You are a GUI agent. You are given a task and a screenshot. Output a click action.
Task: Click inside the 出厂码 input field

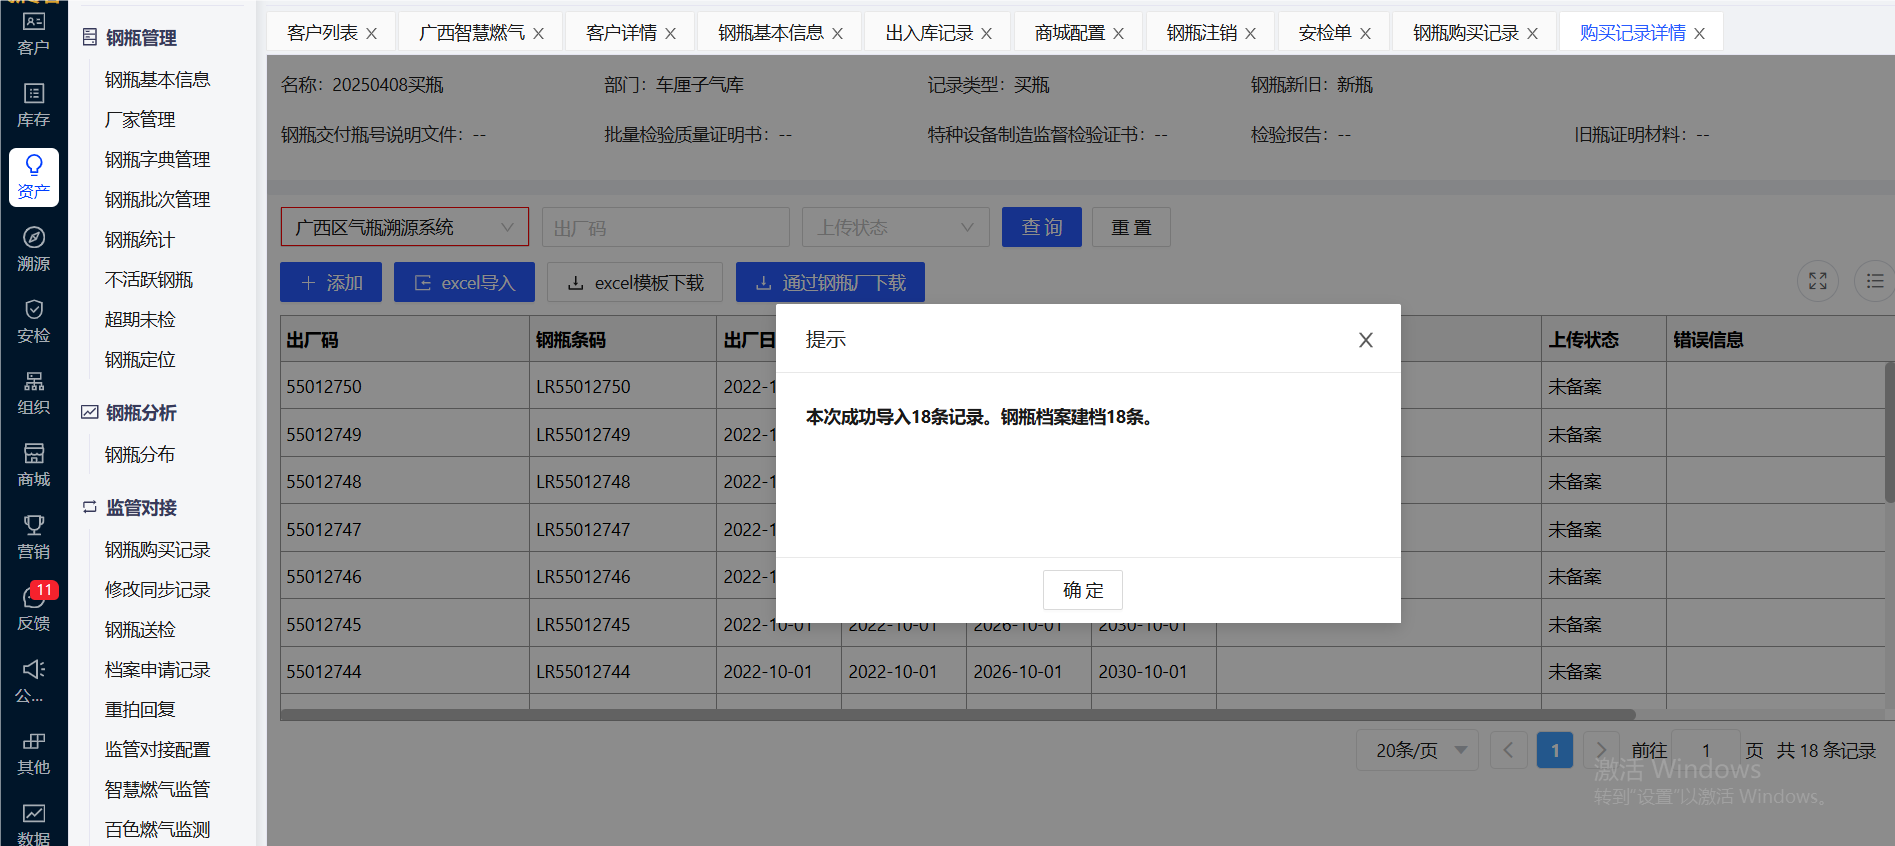(x=665, y=227)
